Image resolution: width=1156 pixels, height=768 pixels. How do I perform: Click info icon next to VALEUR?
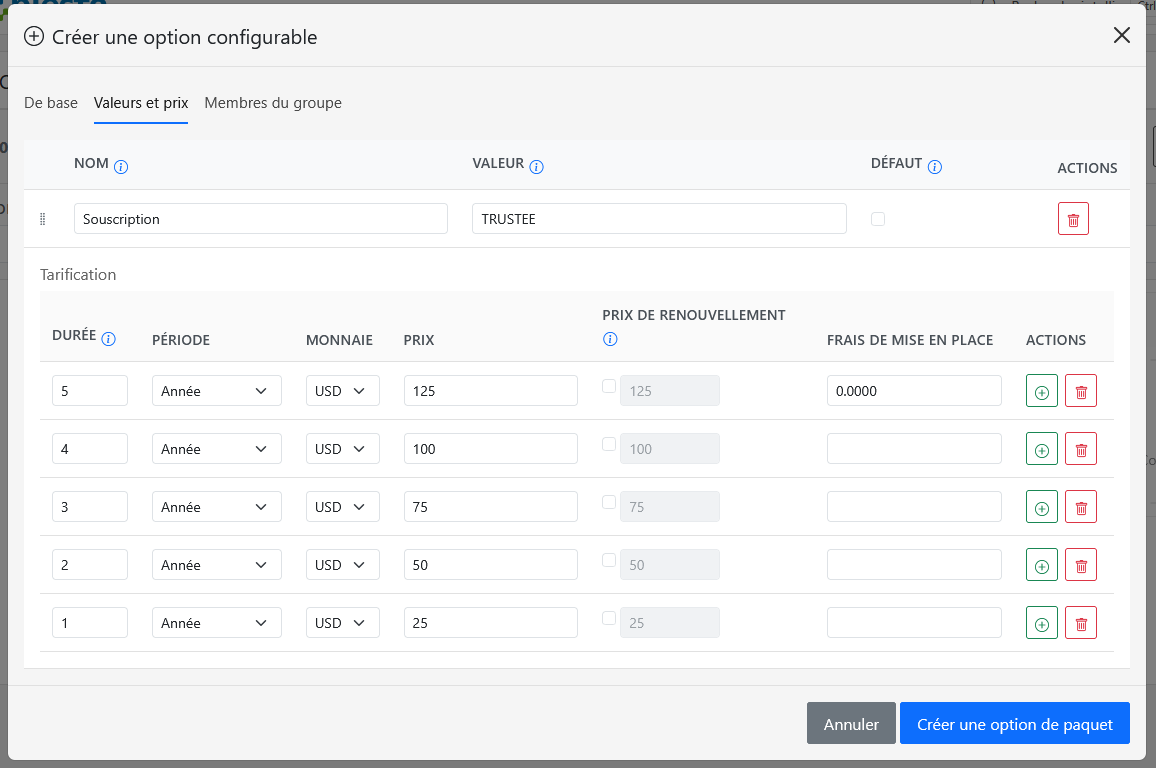tap(537, 167)
